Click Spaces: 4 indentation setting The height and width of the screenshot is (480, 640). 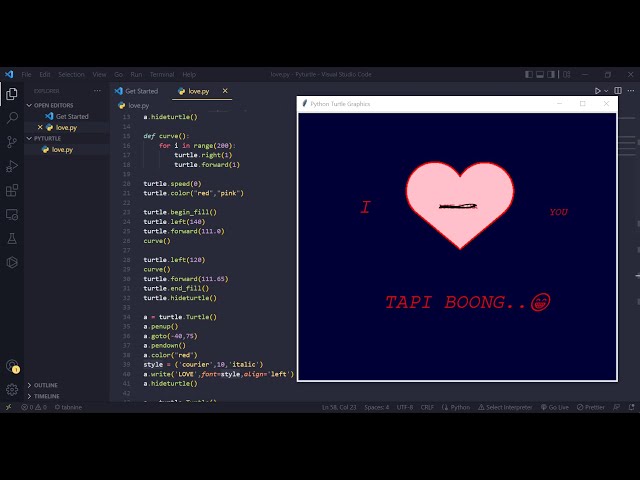tap(377, 407)
